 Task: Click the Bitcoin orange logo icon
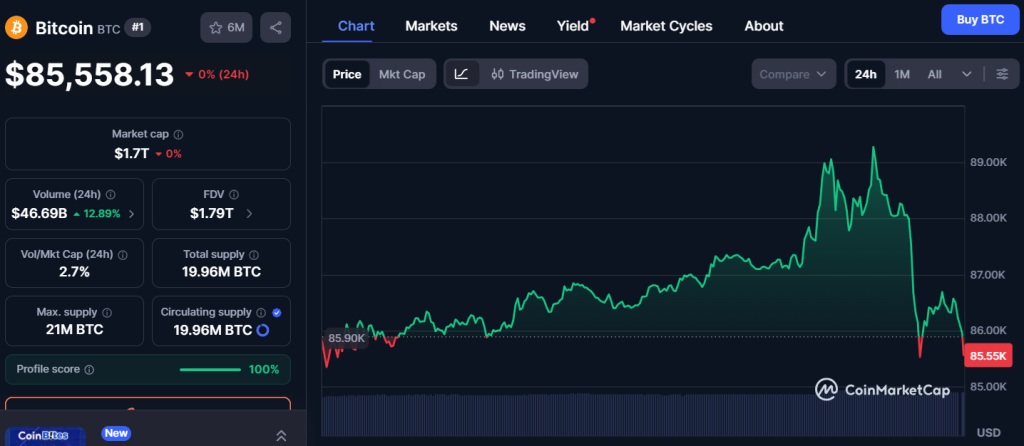(16, 27)
